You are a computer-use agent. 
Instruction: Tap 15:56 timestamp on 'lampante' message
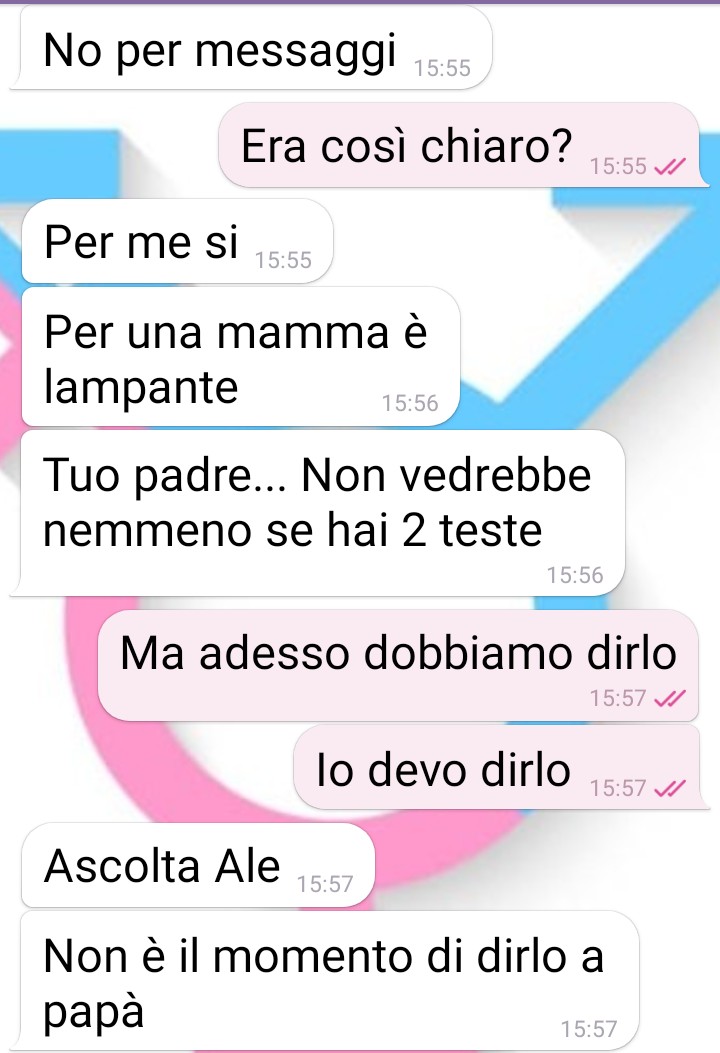click(x=410, y=403)
